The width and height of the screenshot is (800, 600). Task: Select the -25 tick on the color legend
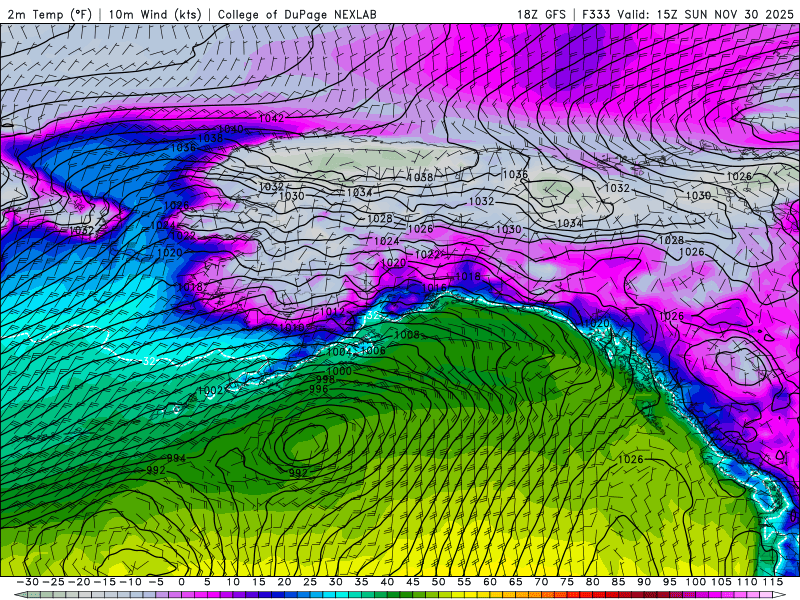pos(53,582)
